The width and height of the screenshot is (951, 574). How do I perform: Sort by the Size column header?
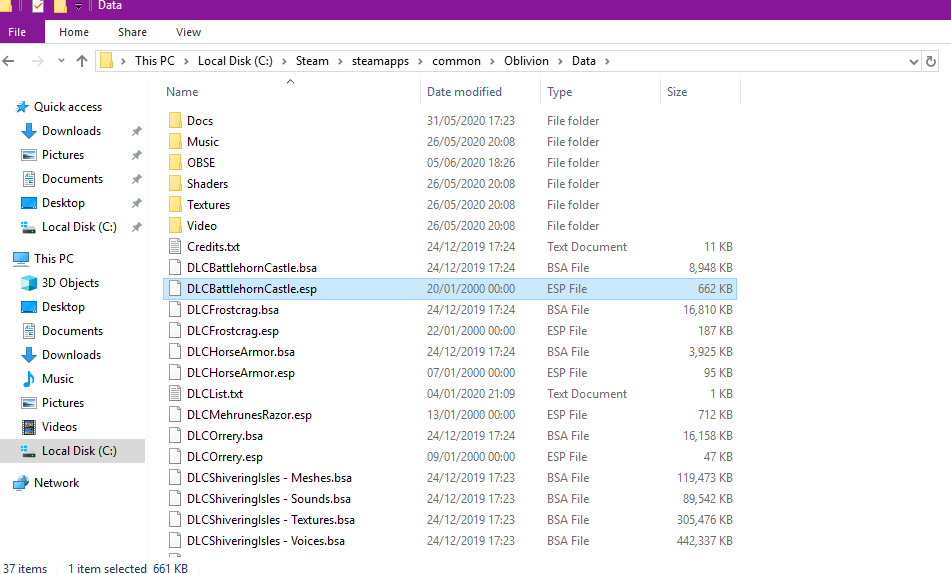[677, 92]
